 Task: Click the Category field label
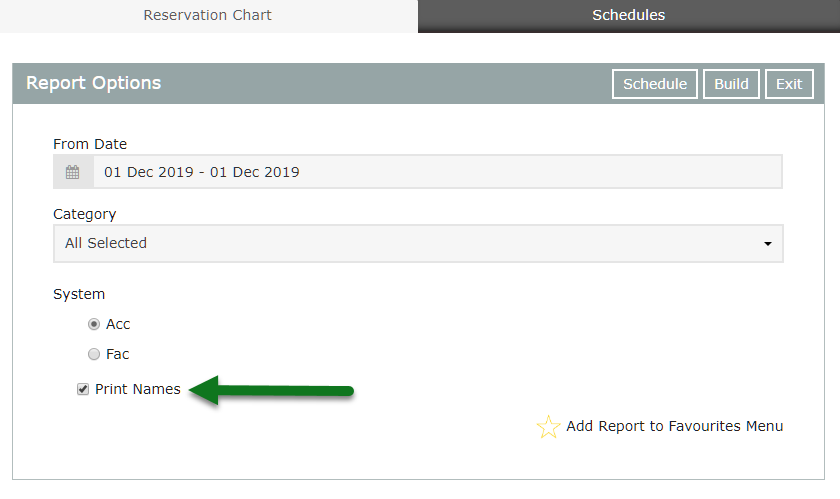pyautogui.click(x=85, y=214)
